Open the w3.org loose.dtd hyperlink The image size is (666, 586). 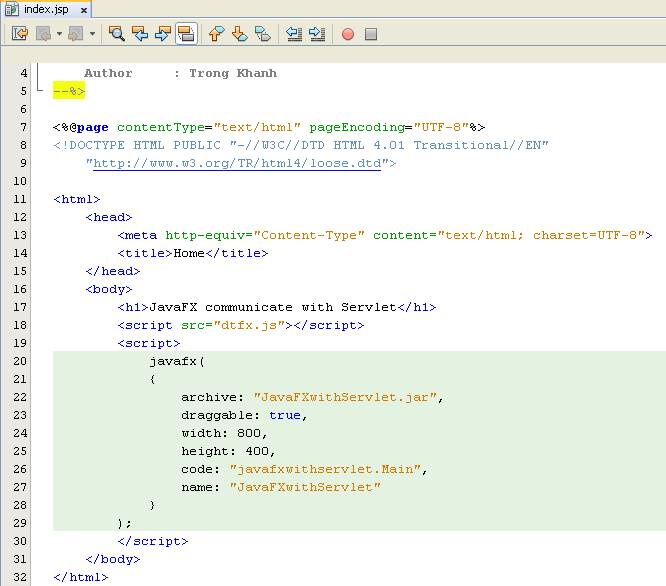click(237, 163)
